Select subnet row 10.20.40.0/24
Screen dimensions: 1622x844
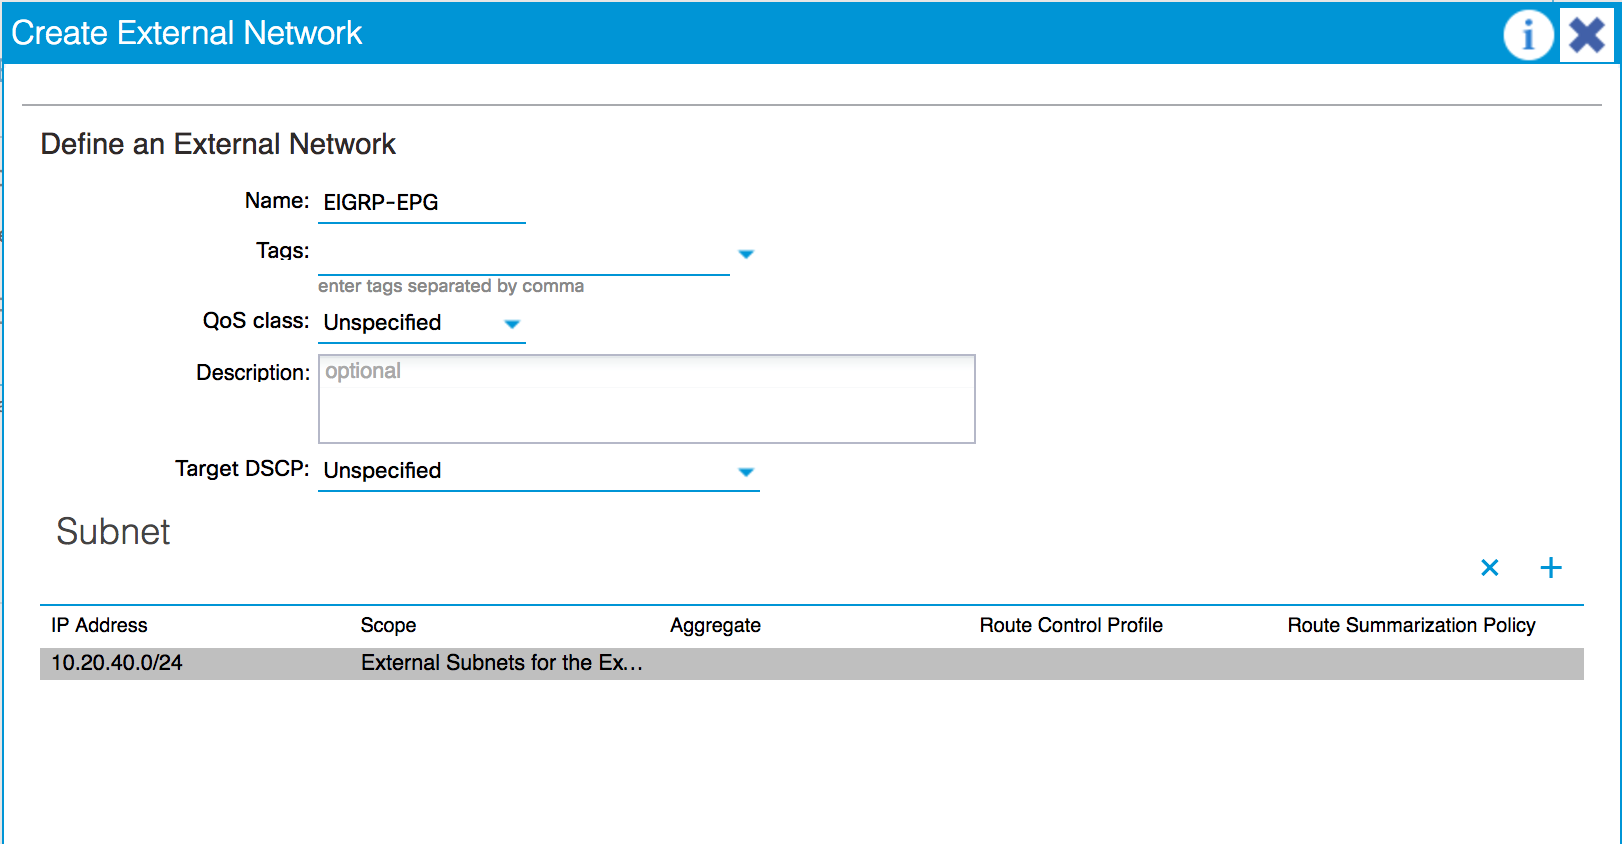pos(812,663)
